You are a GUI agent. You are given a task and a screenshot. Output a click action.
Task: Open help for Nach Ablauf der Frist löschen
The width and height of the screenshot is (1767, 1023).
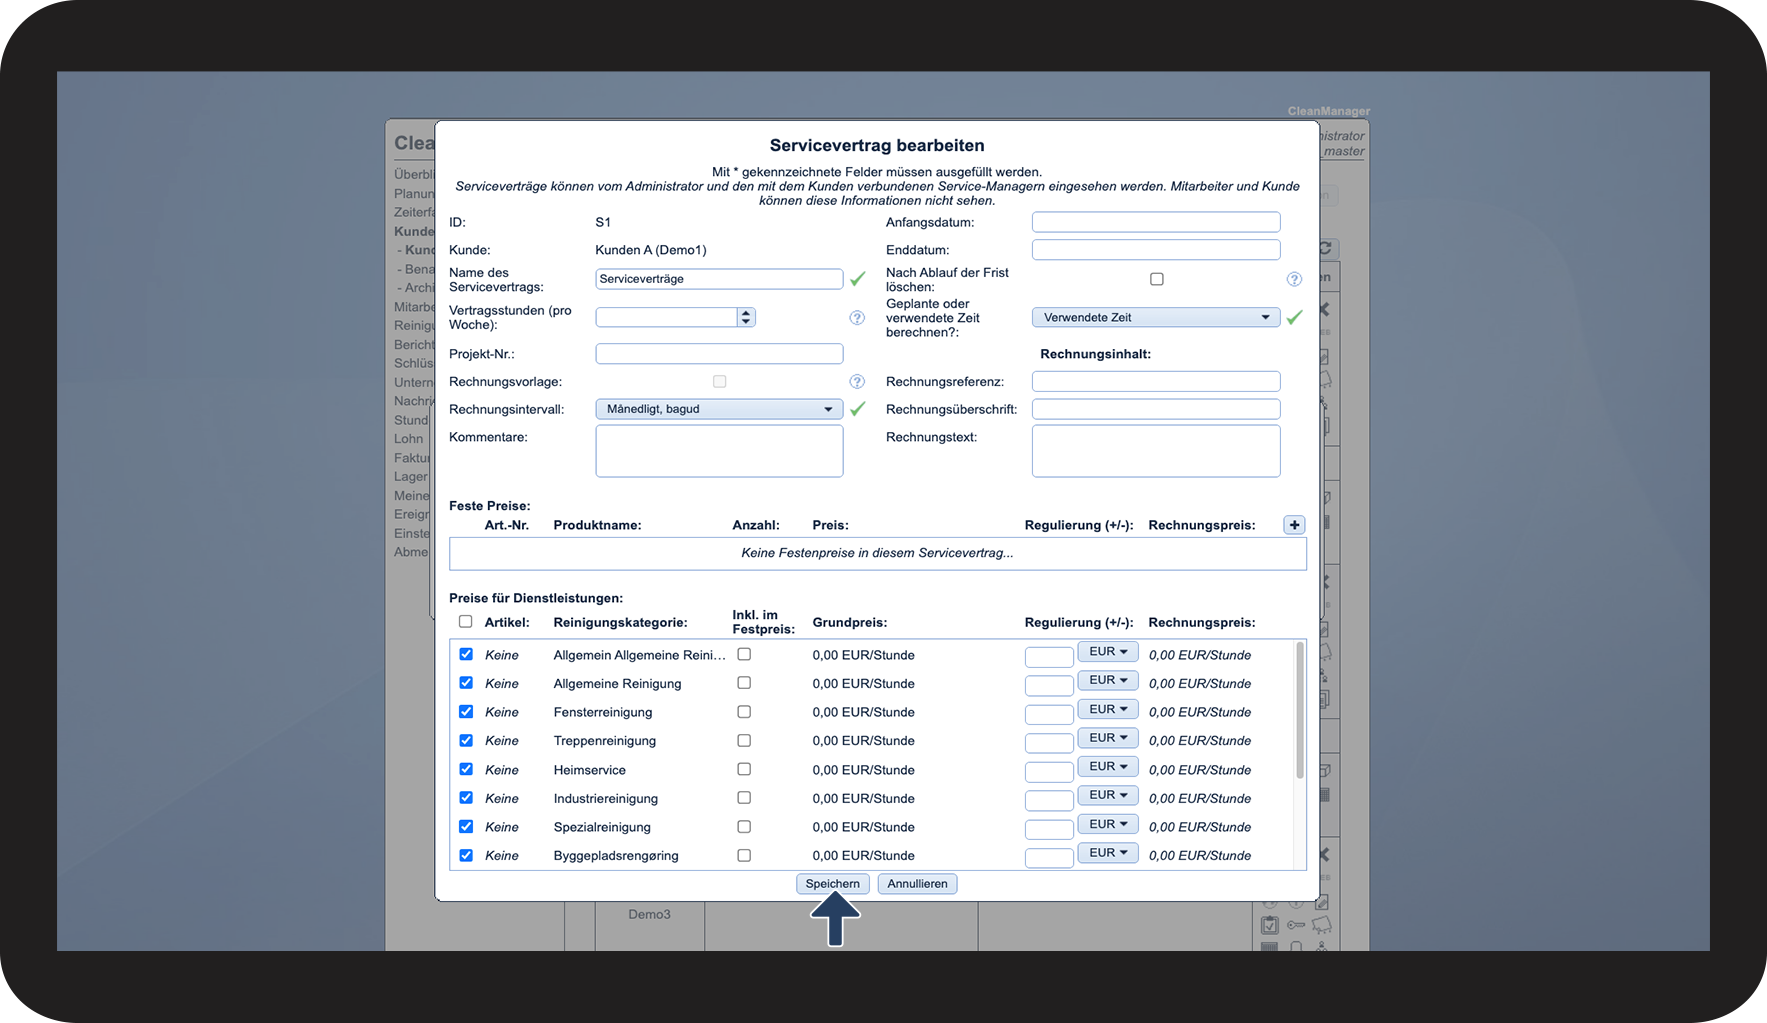(x=1294, y=280)
